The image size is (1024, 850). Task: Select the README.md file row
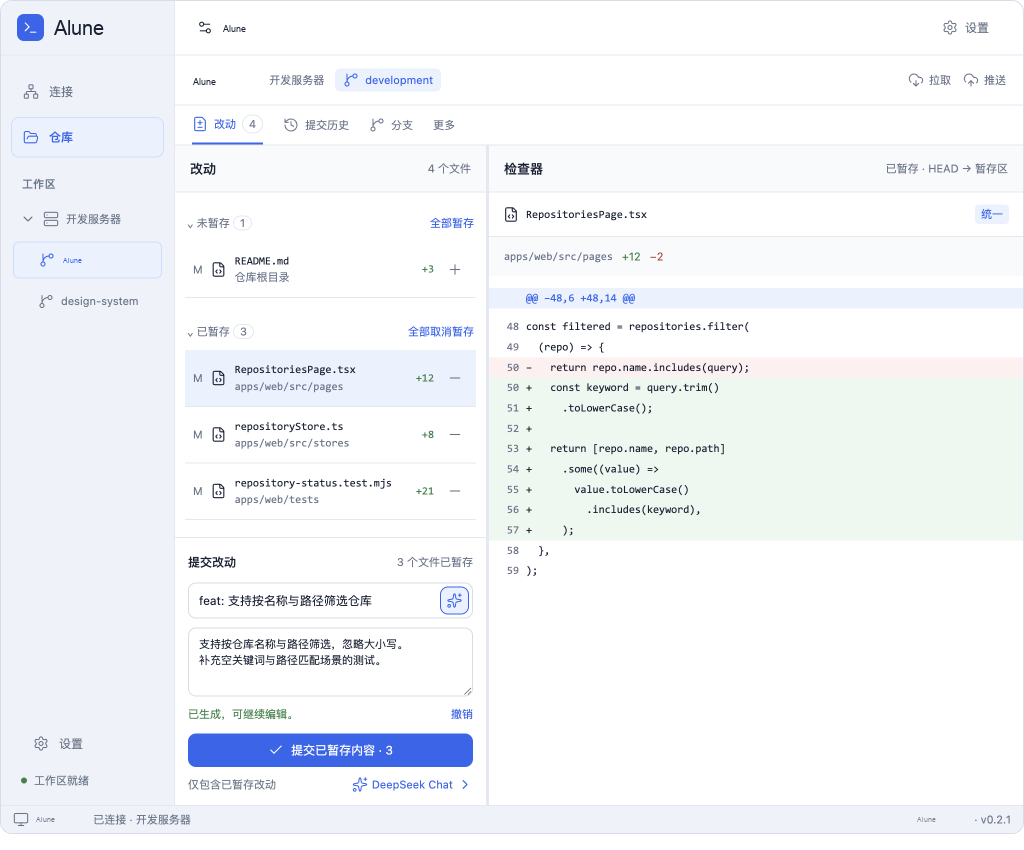click(x=330, y=269)
